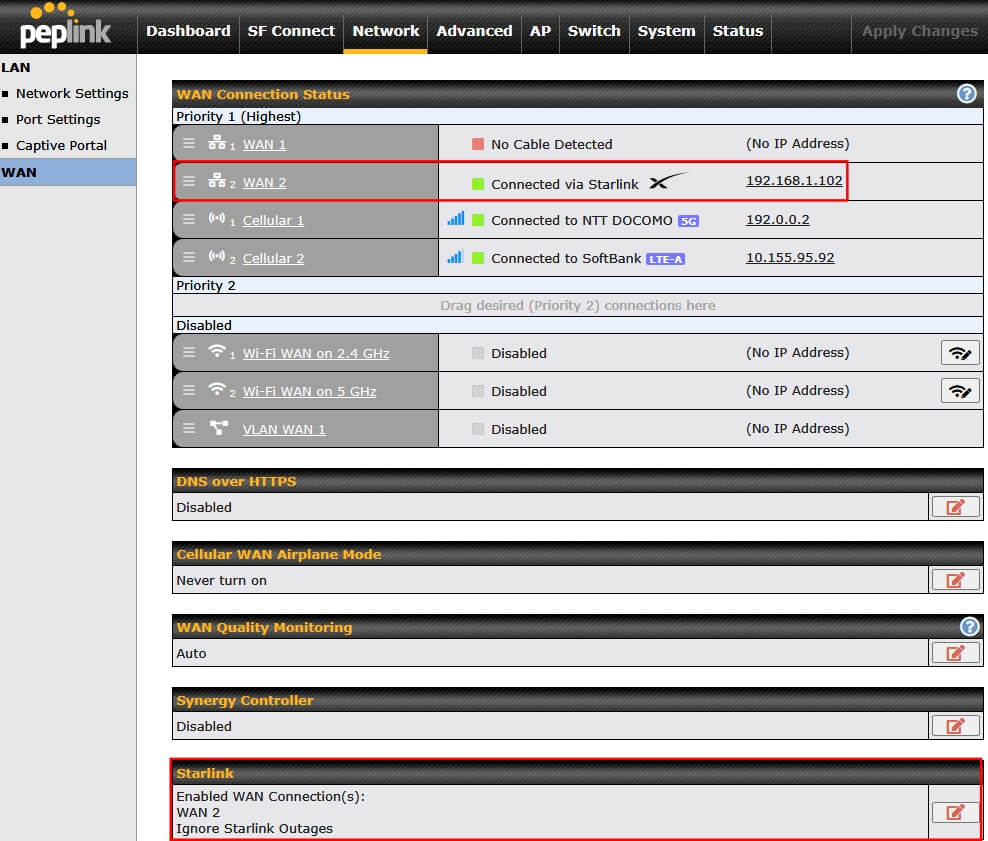Image resolution: width=988 pixels, height=841 pixels.
Task: Click Apply Changes button
Action: [x=919, y=31]
